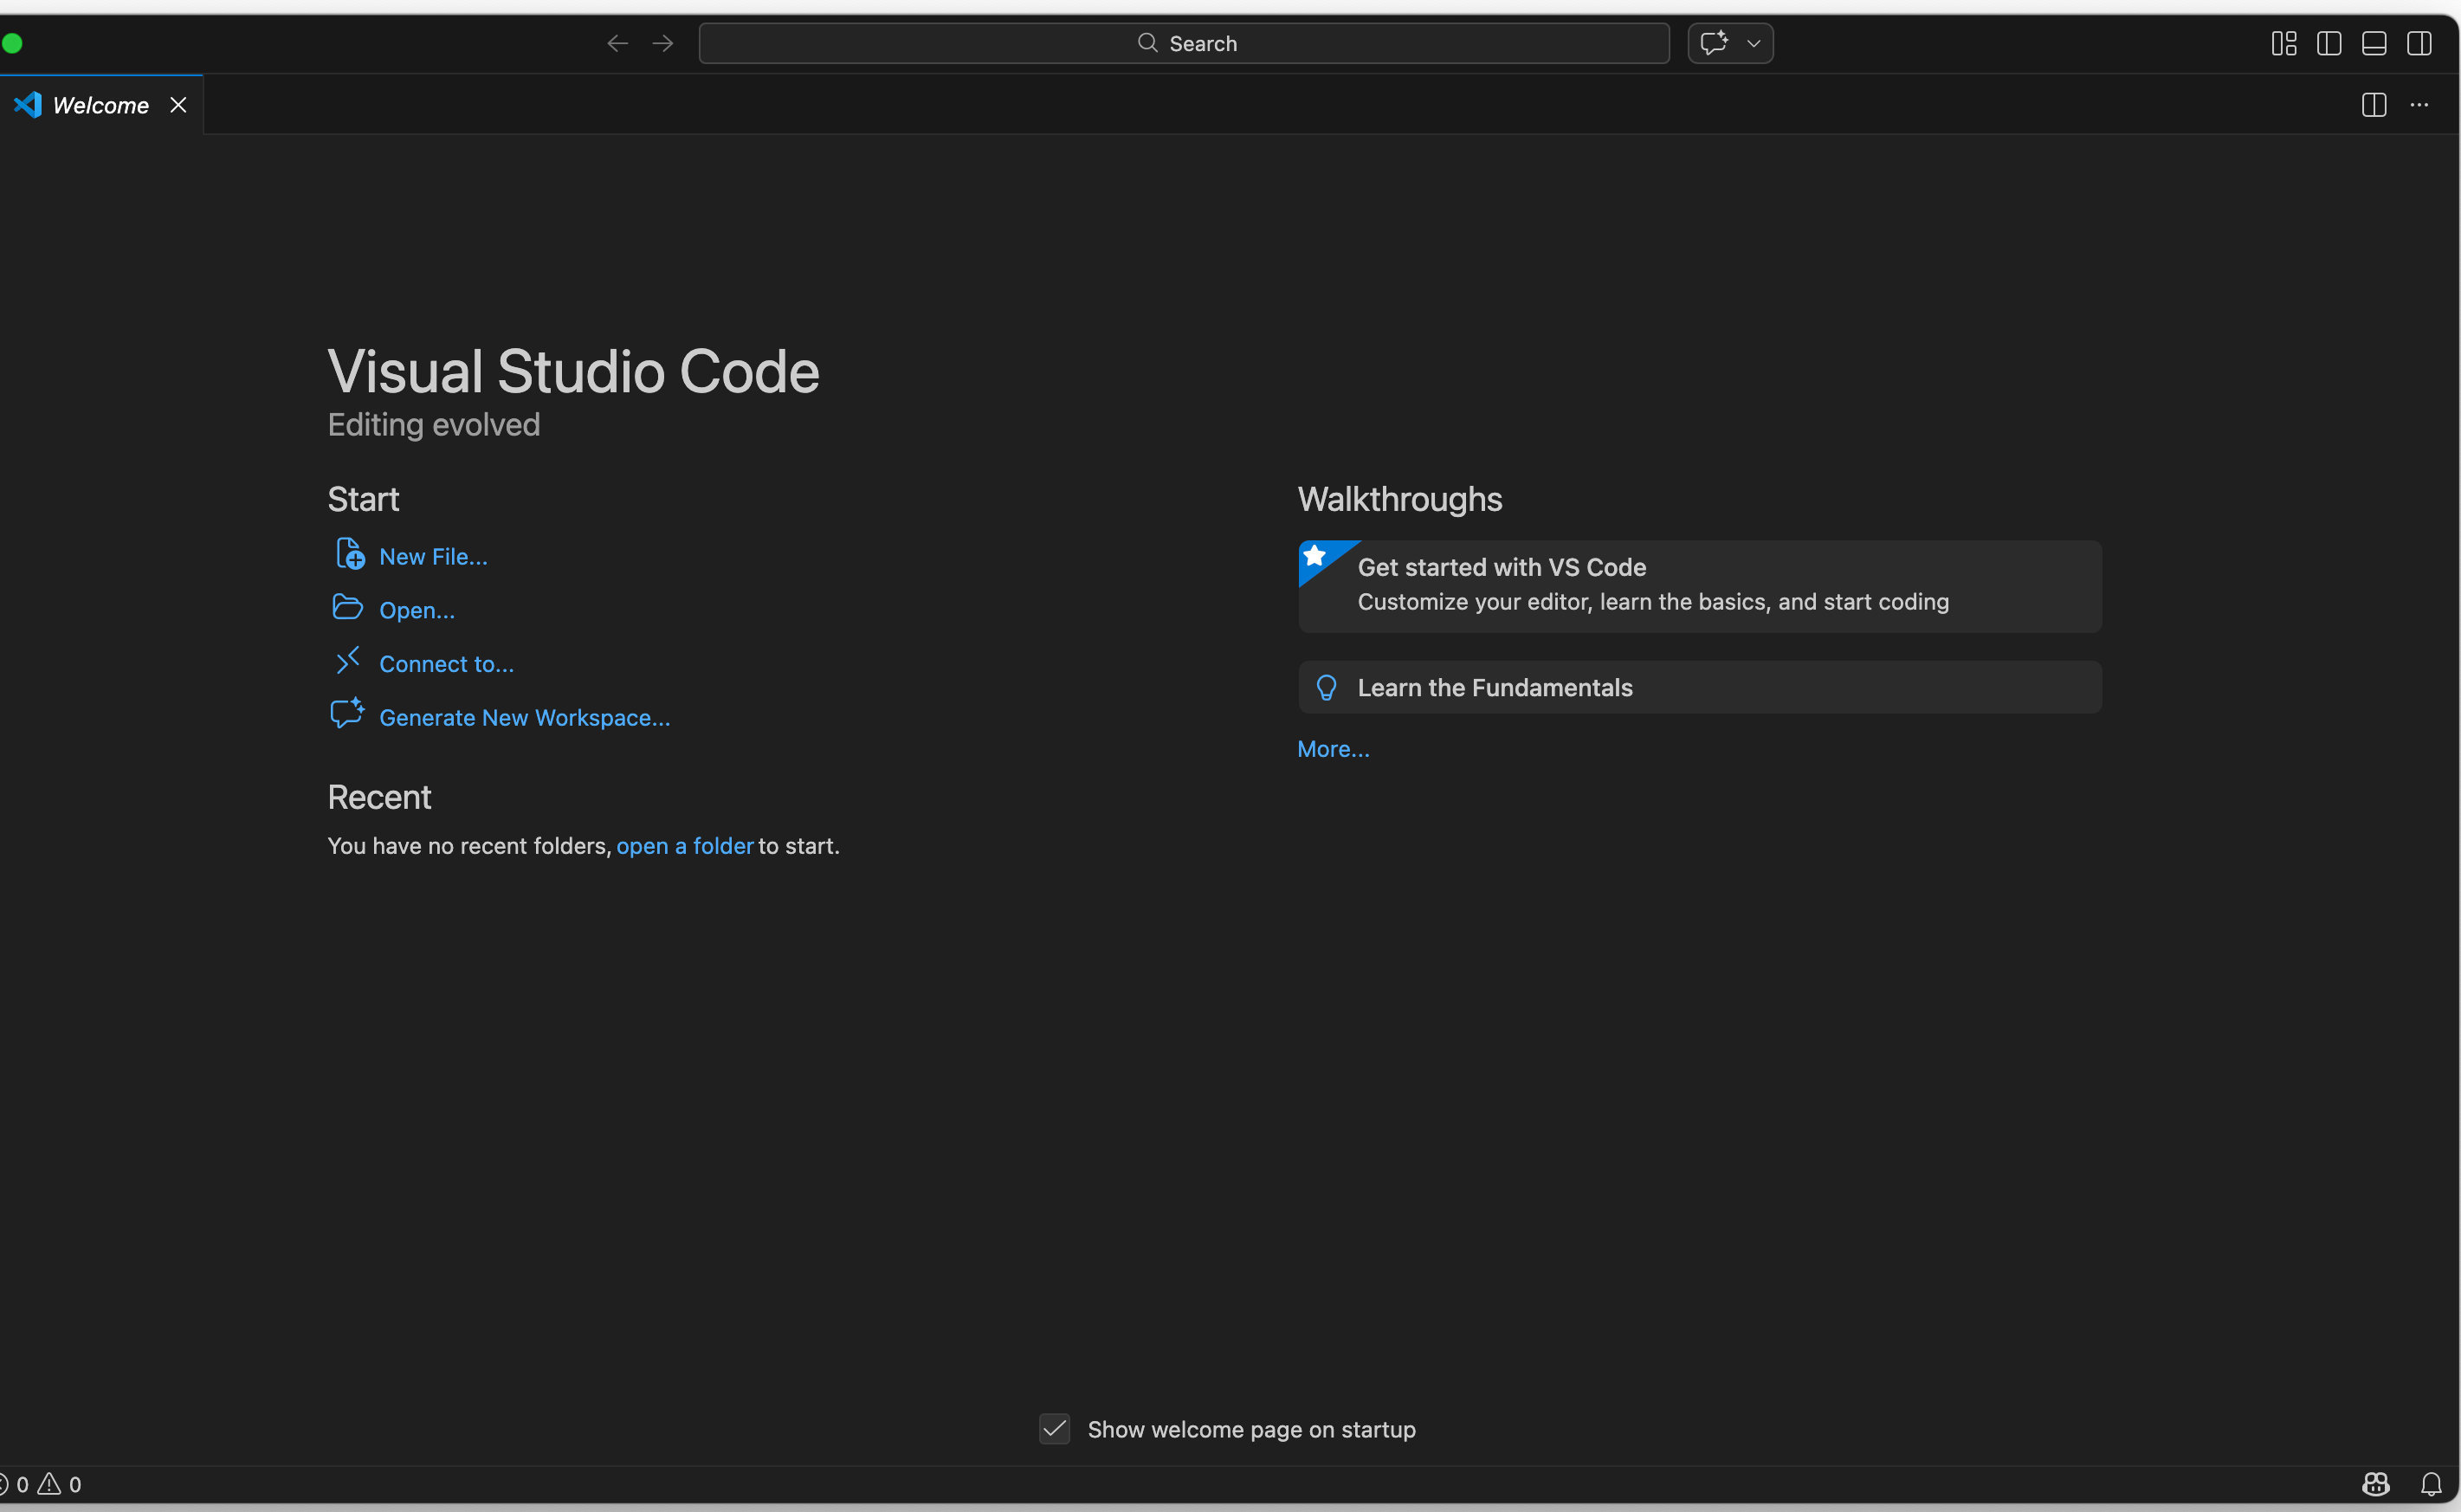Go forward with the right arrow
This screenshot has width=2461, height=1512.
662,43
